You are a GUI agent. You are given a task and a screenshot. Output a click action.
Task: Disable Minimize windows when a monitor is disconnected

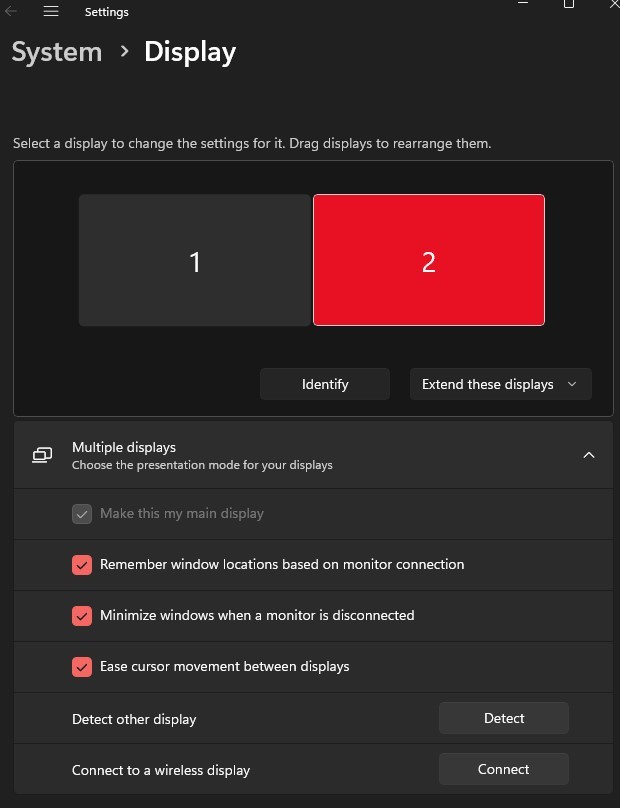(x=82, y=616)
